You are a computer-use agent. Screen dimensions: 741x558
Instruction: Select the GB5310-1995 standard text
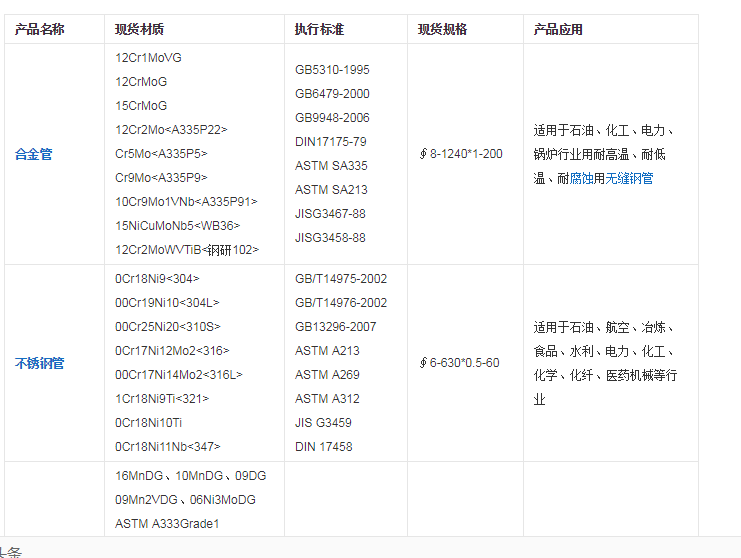tap(332, 70)
